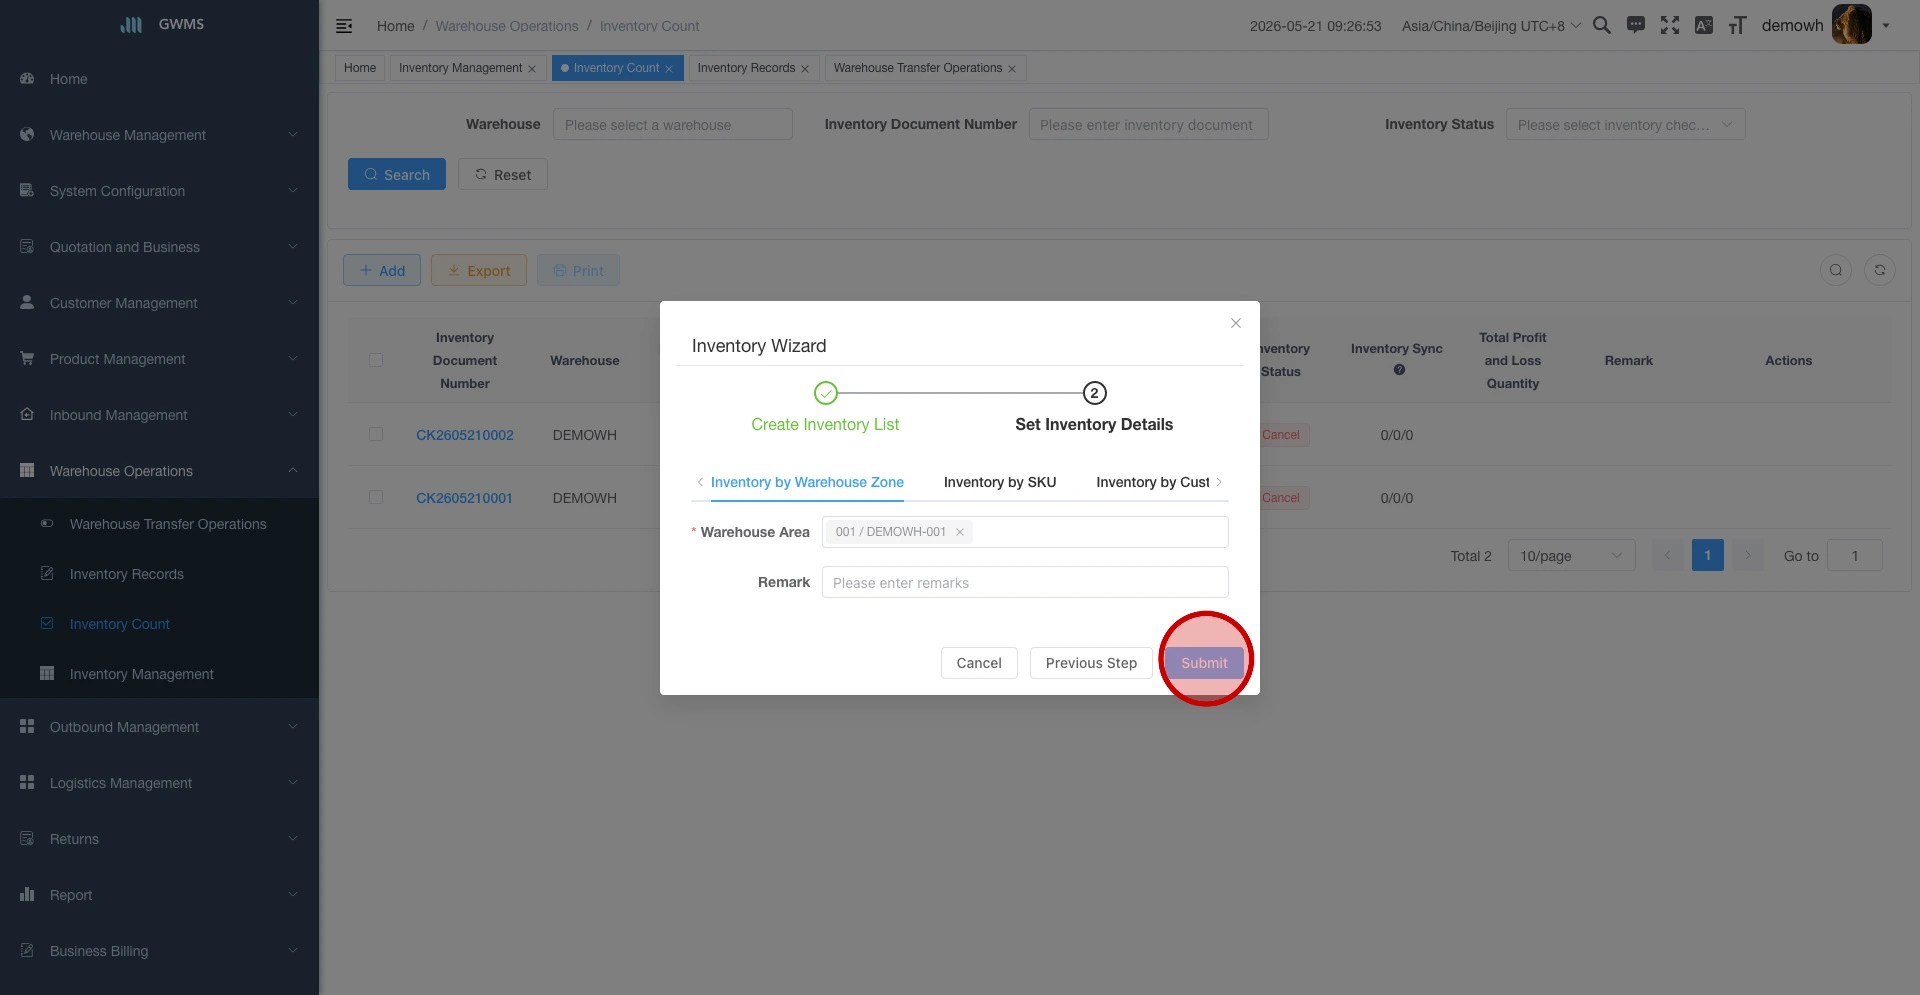This screenshot has width=1920, height=995.
Task: Open Warehouse Transfer Operations in sidebar
Action: pos(160,524)
